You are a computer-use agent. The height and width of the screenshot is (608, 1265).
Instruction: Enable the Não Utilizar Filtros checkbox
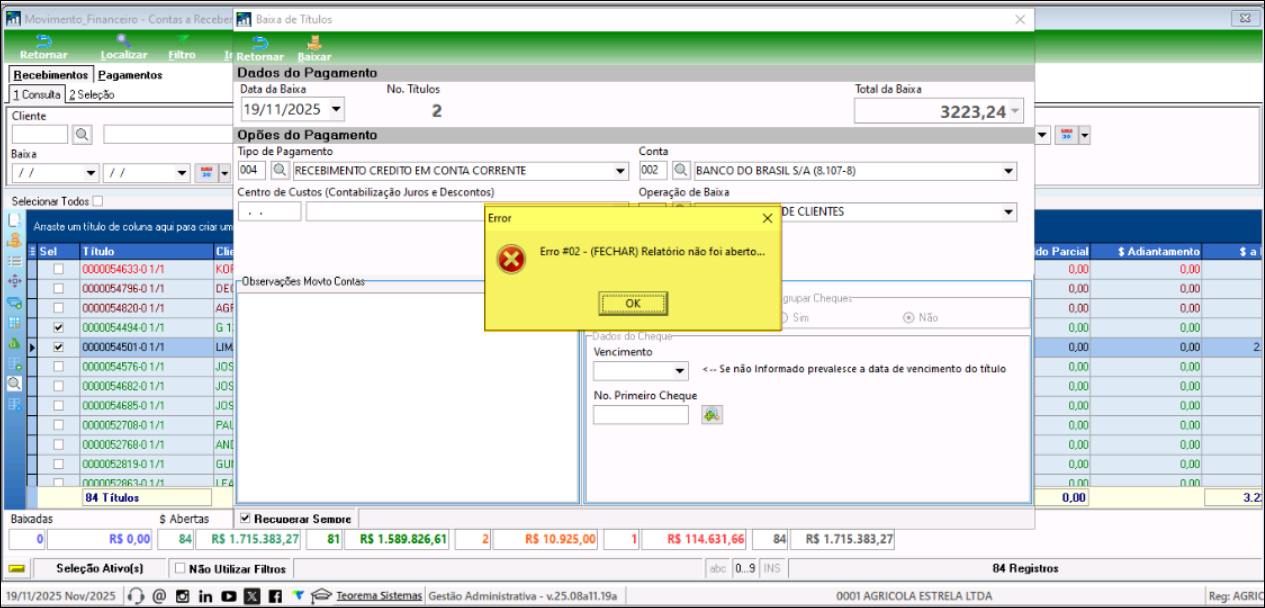[180, 568]
